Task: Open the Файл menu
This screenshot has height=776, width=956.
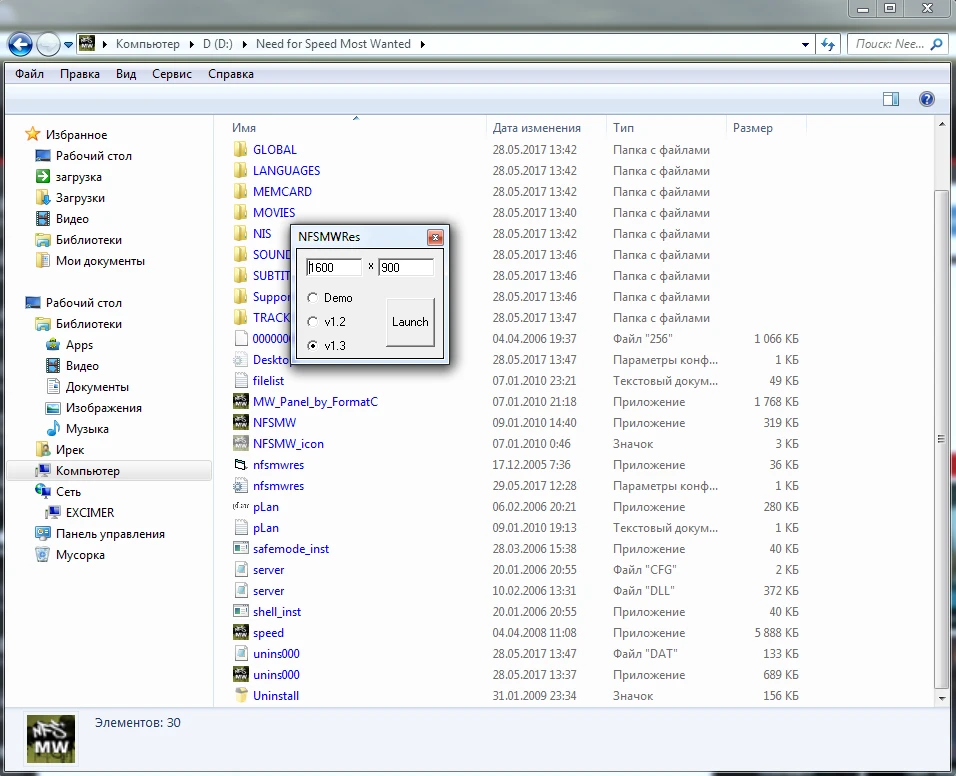Action: click(x=29, y=74)
